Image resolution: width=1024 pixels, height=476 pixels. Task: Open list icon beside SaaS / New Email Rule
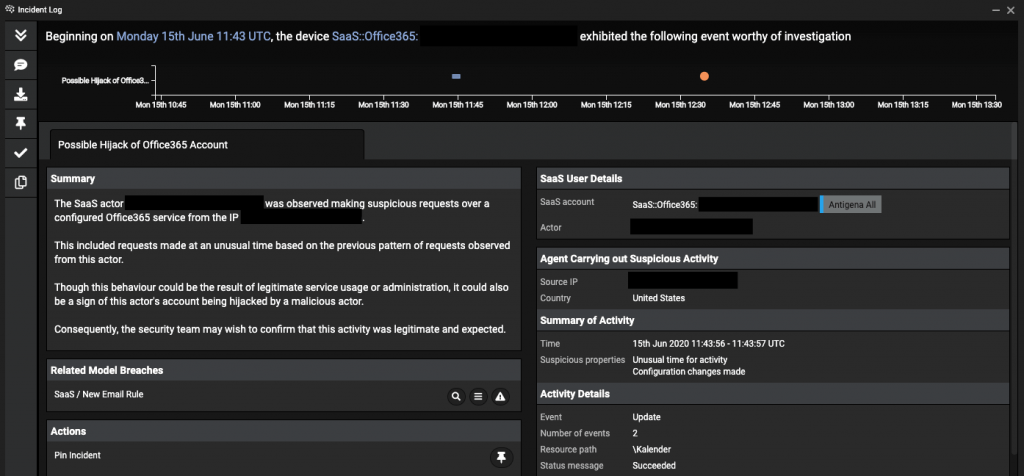(478, 396)
